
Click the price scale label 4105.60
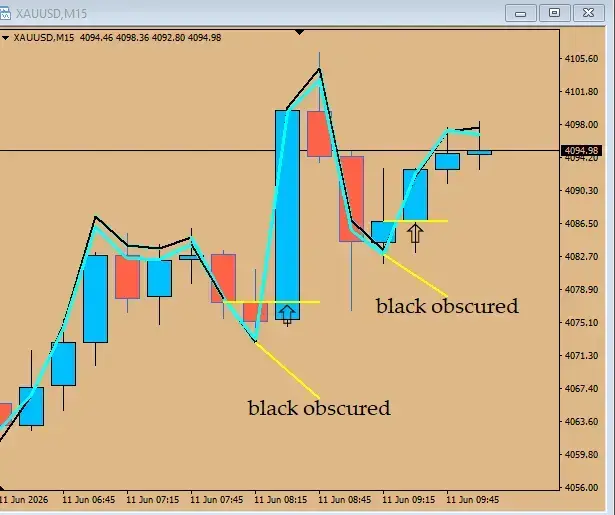pyautogui.click(x=581, y=59)
